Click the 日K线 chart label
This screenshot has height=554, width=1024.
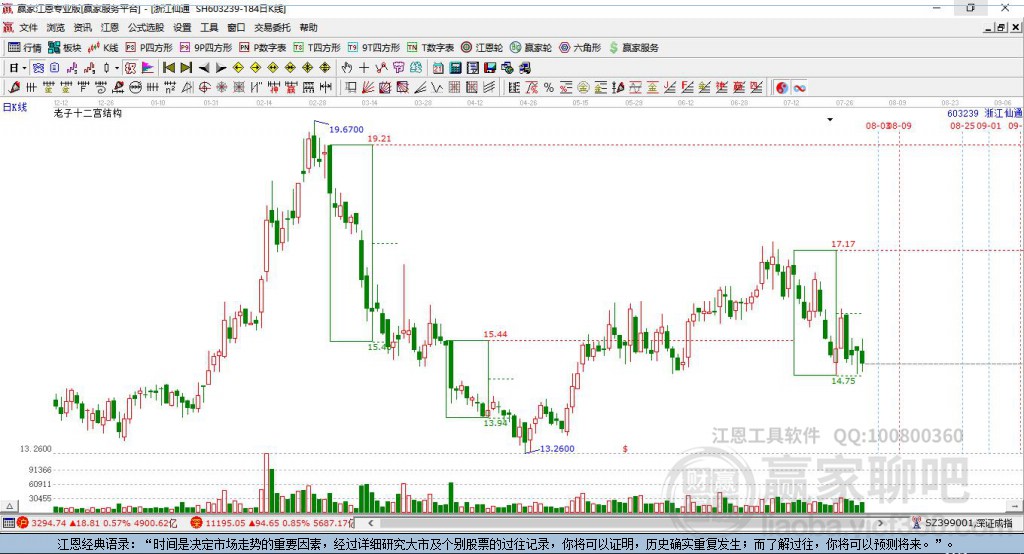pyautogui.click(x=15, y=107)
